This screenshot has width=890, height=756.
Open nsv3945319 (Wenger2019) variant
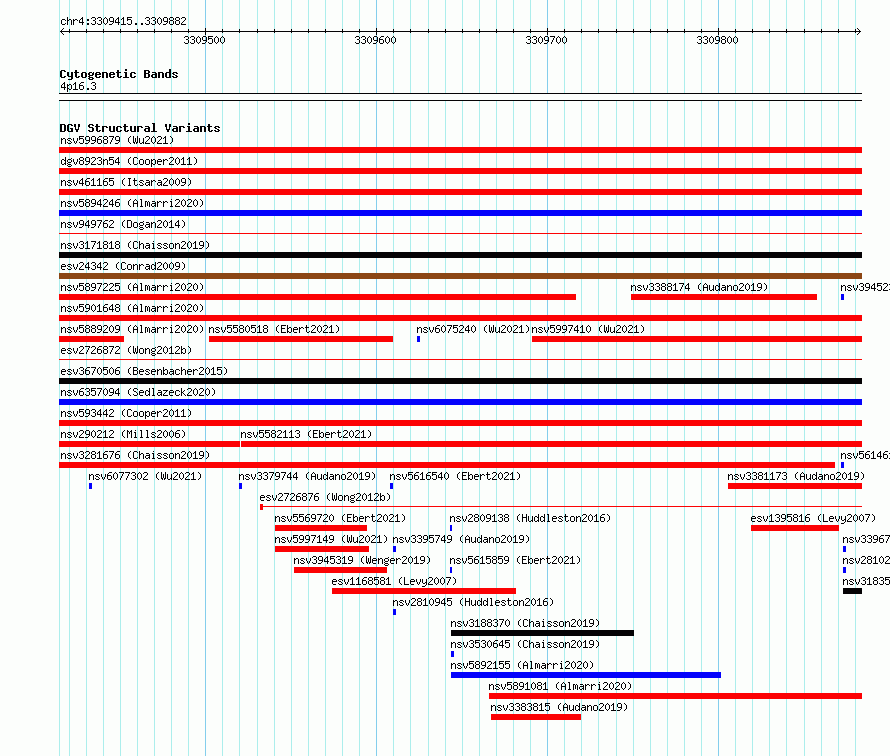click(362, 560)
